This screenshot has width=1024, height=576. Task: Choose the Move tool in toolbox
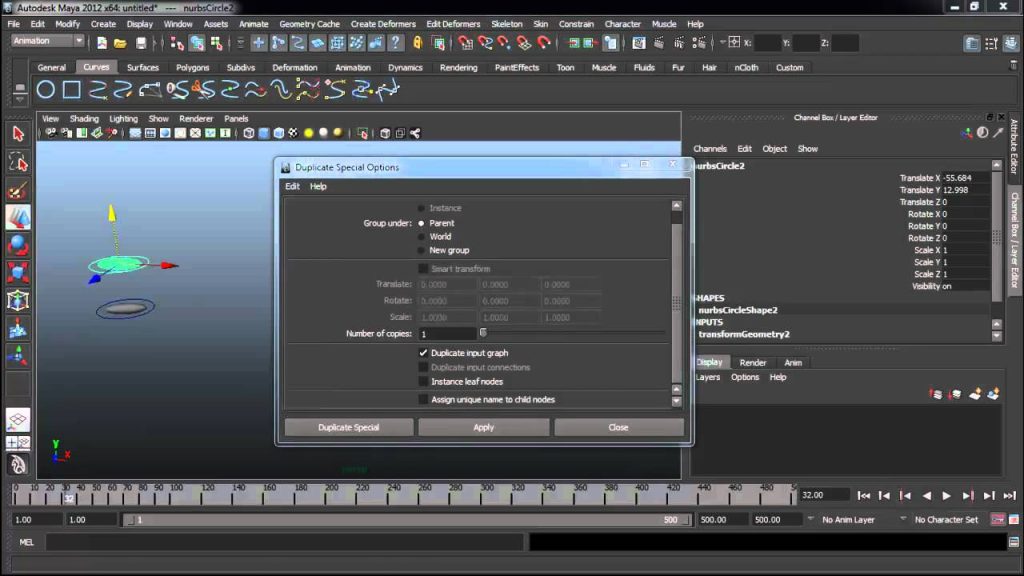click(18, 217)
